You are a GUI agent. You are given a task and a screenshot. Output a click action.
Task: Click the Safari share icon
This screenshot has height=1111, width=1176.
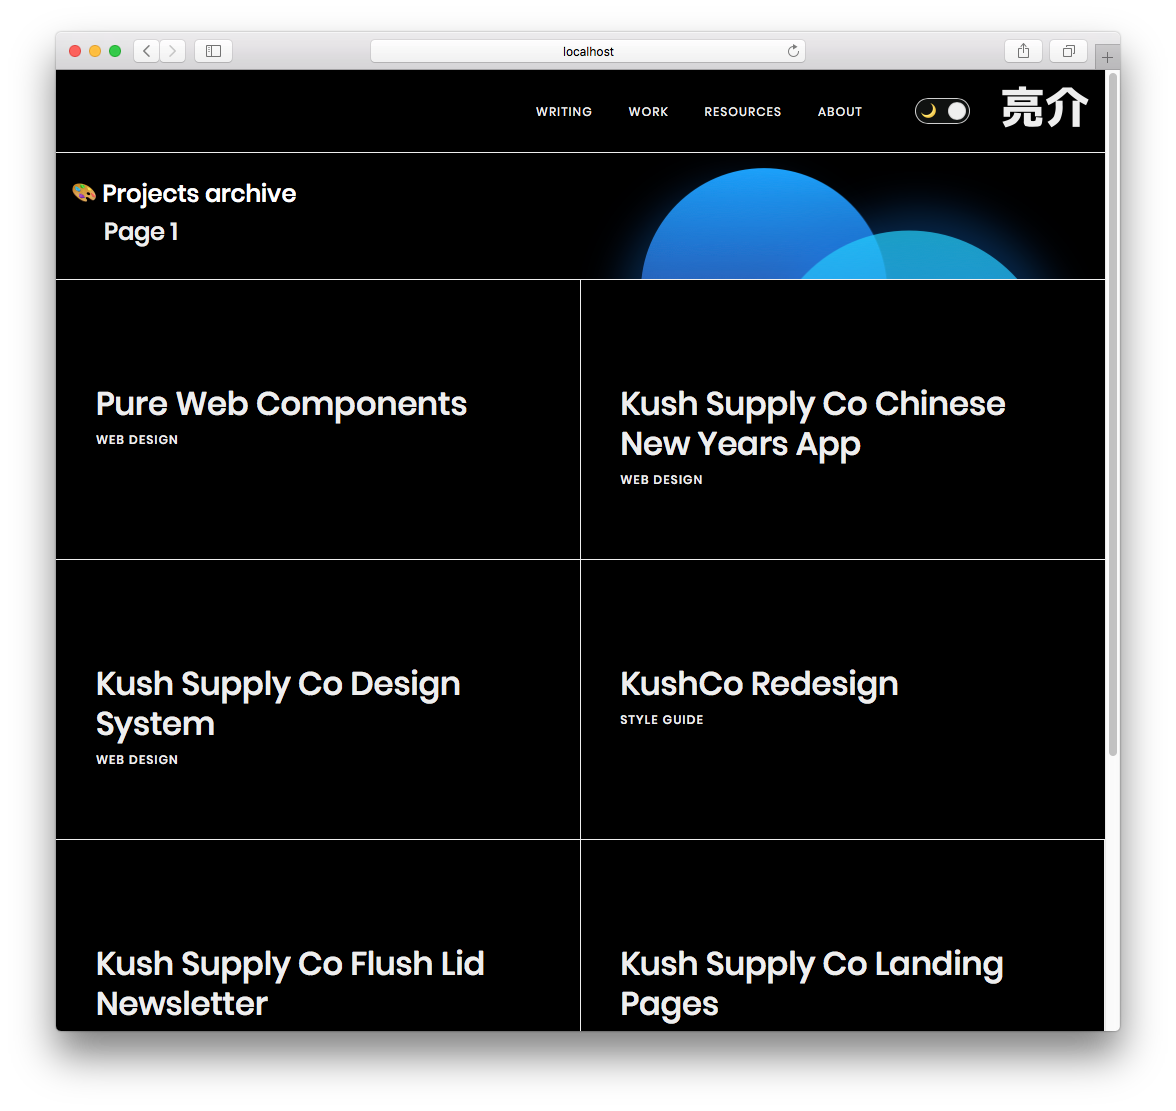pos(1022,50)
